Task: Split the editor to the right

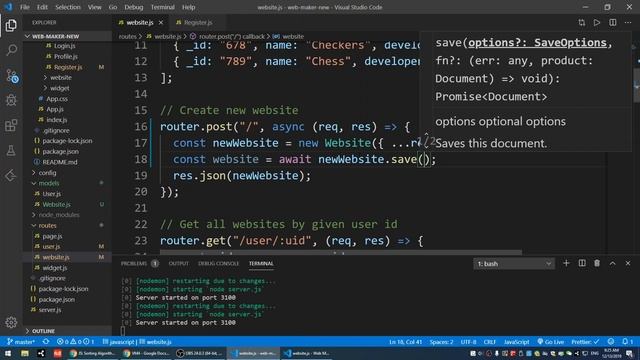Action: (x=613, y=23)
